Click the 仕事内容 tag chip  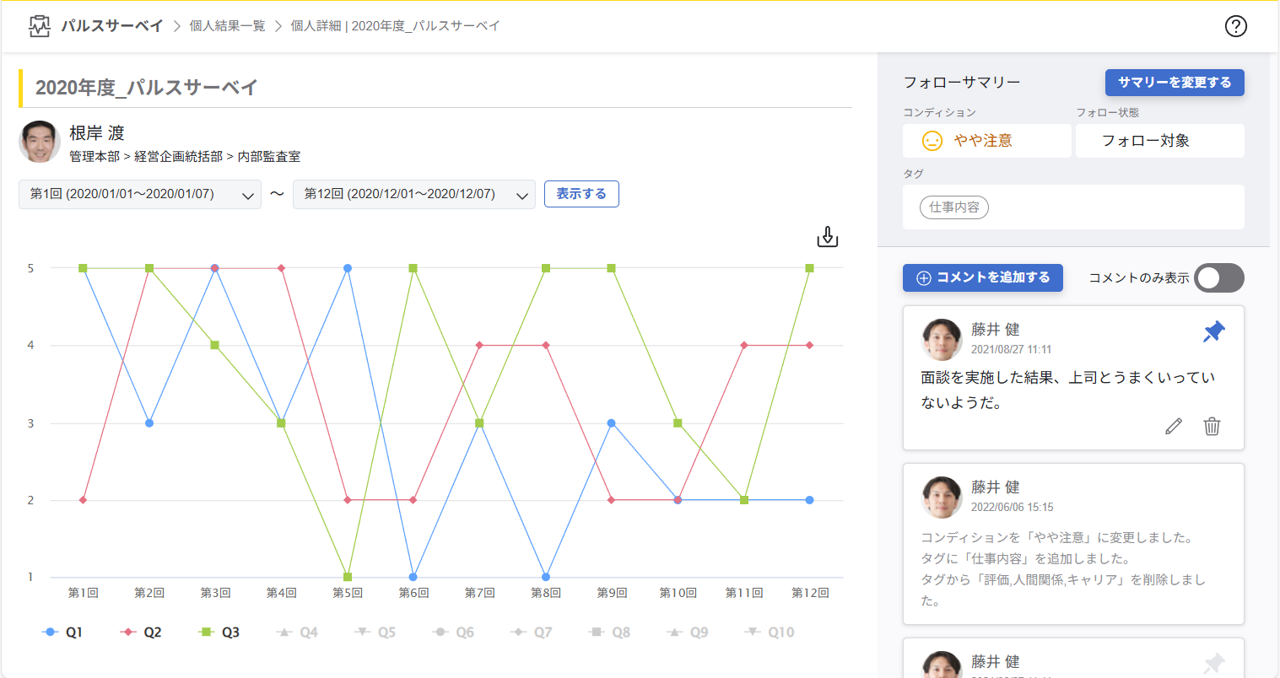pos(954,208)
